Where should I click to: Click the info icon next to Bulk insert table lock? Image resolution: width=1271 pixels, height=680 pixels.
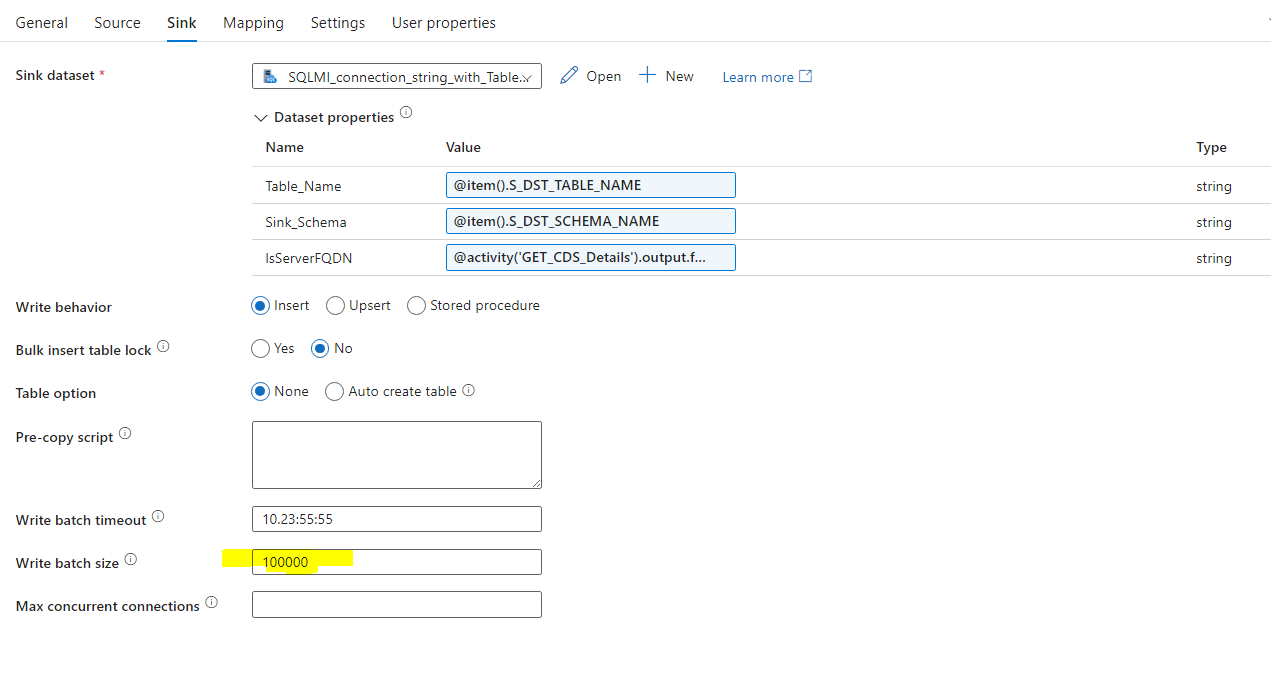pos(164,346)
